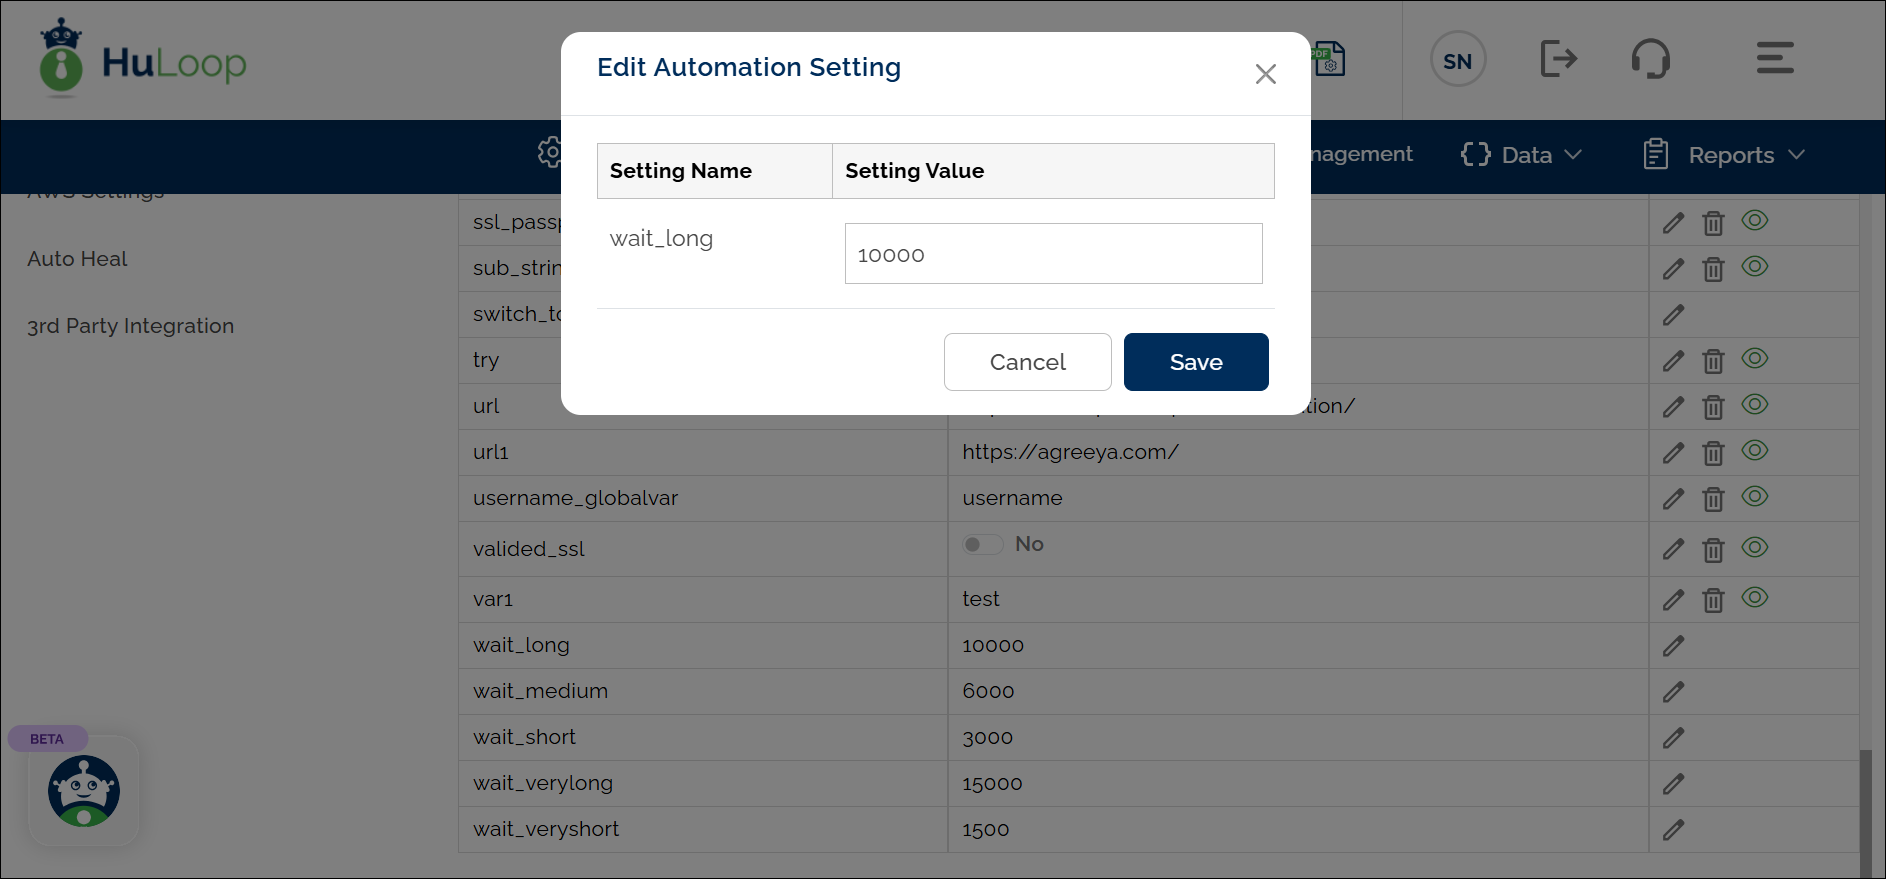Toggle eye visibility for username_globalvar row
This screenshot has height=879, width=1886.
(x=1755, y=497)
